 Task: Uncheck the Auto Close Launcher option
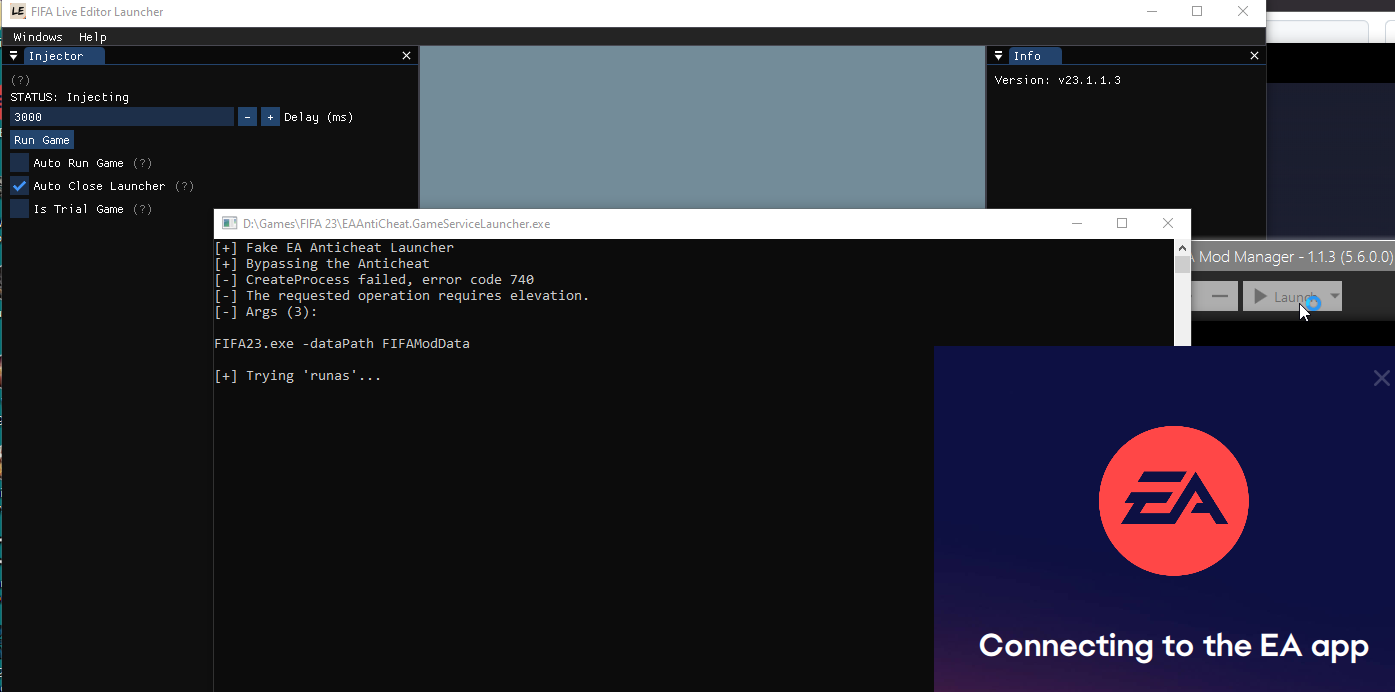pyautogui.click(x=20, y=186)
